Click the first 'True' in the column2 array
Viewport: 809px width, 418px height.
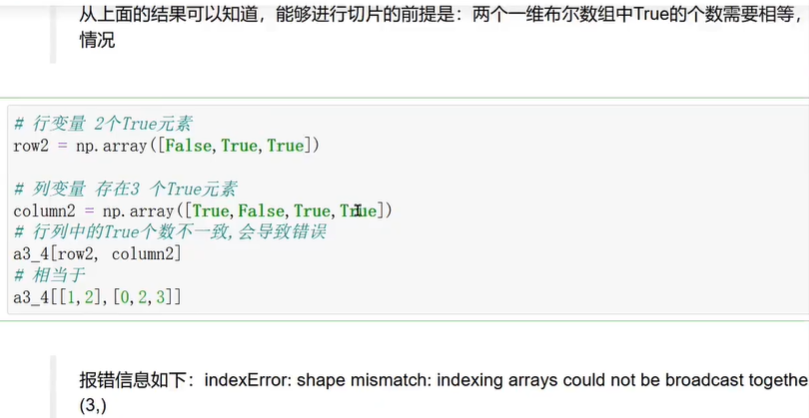tap(210, 211)
